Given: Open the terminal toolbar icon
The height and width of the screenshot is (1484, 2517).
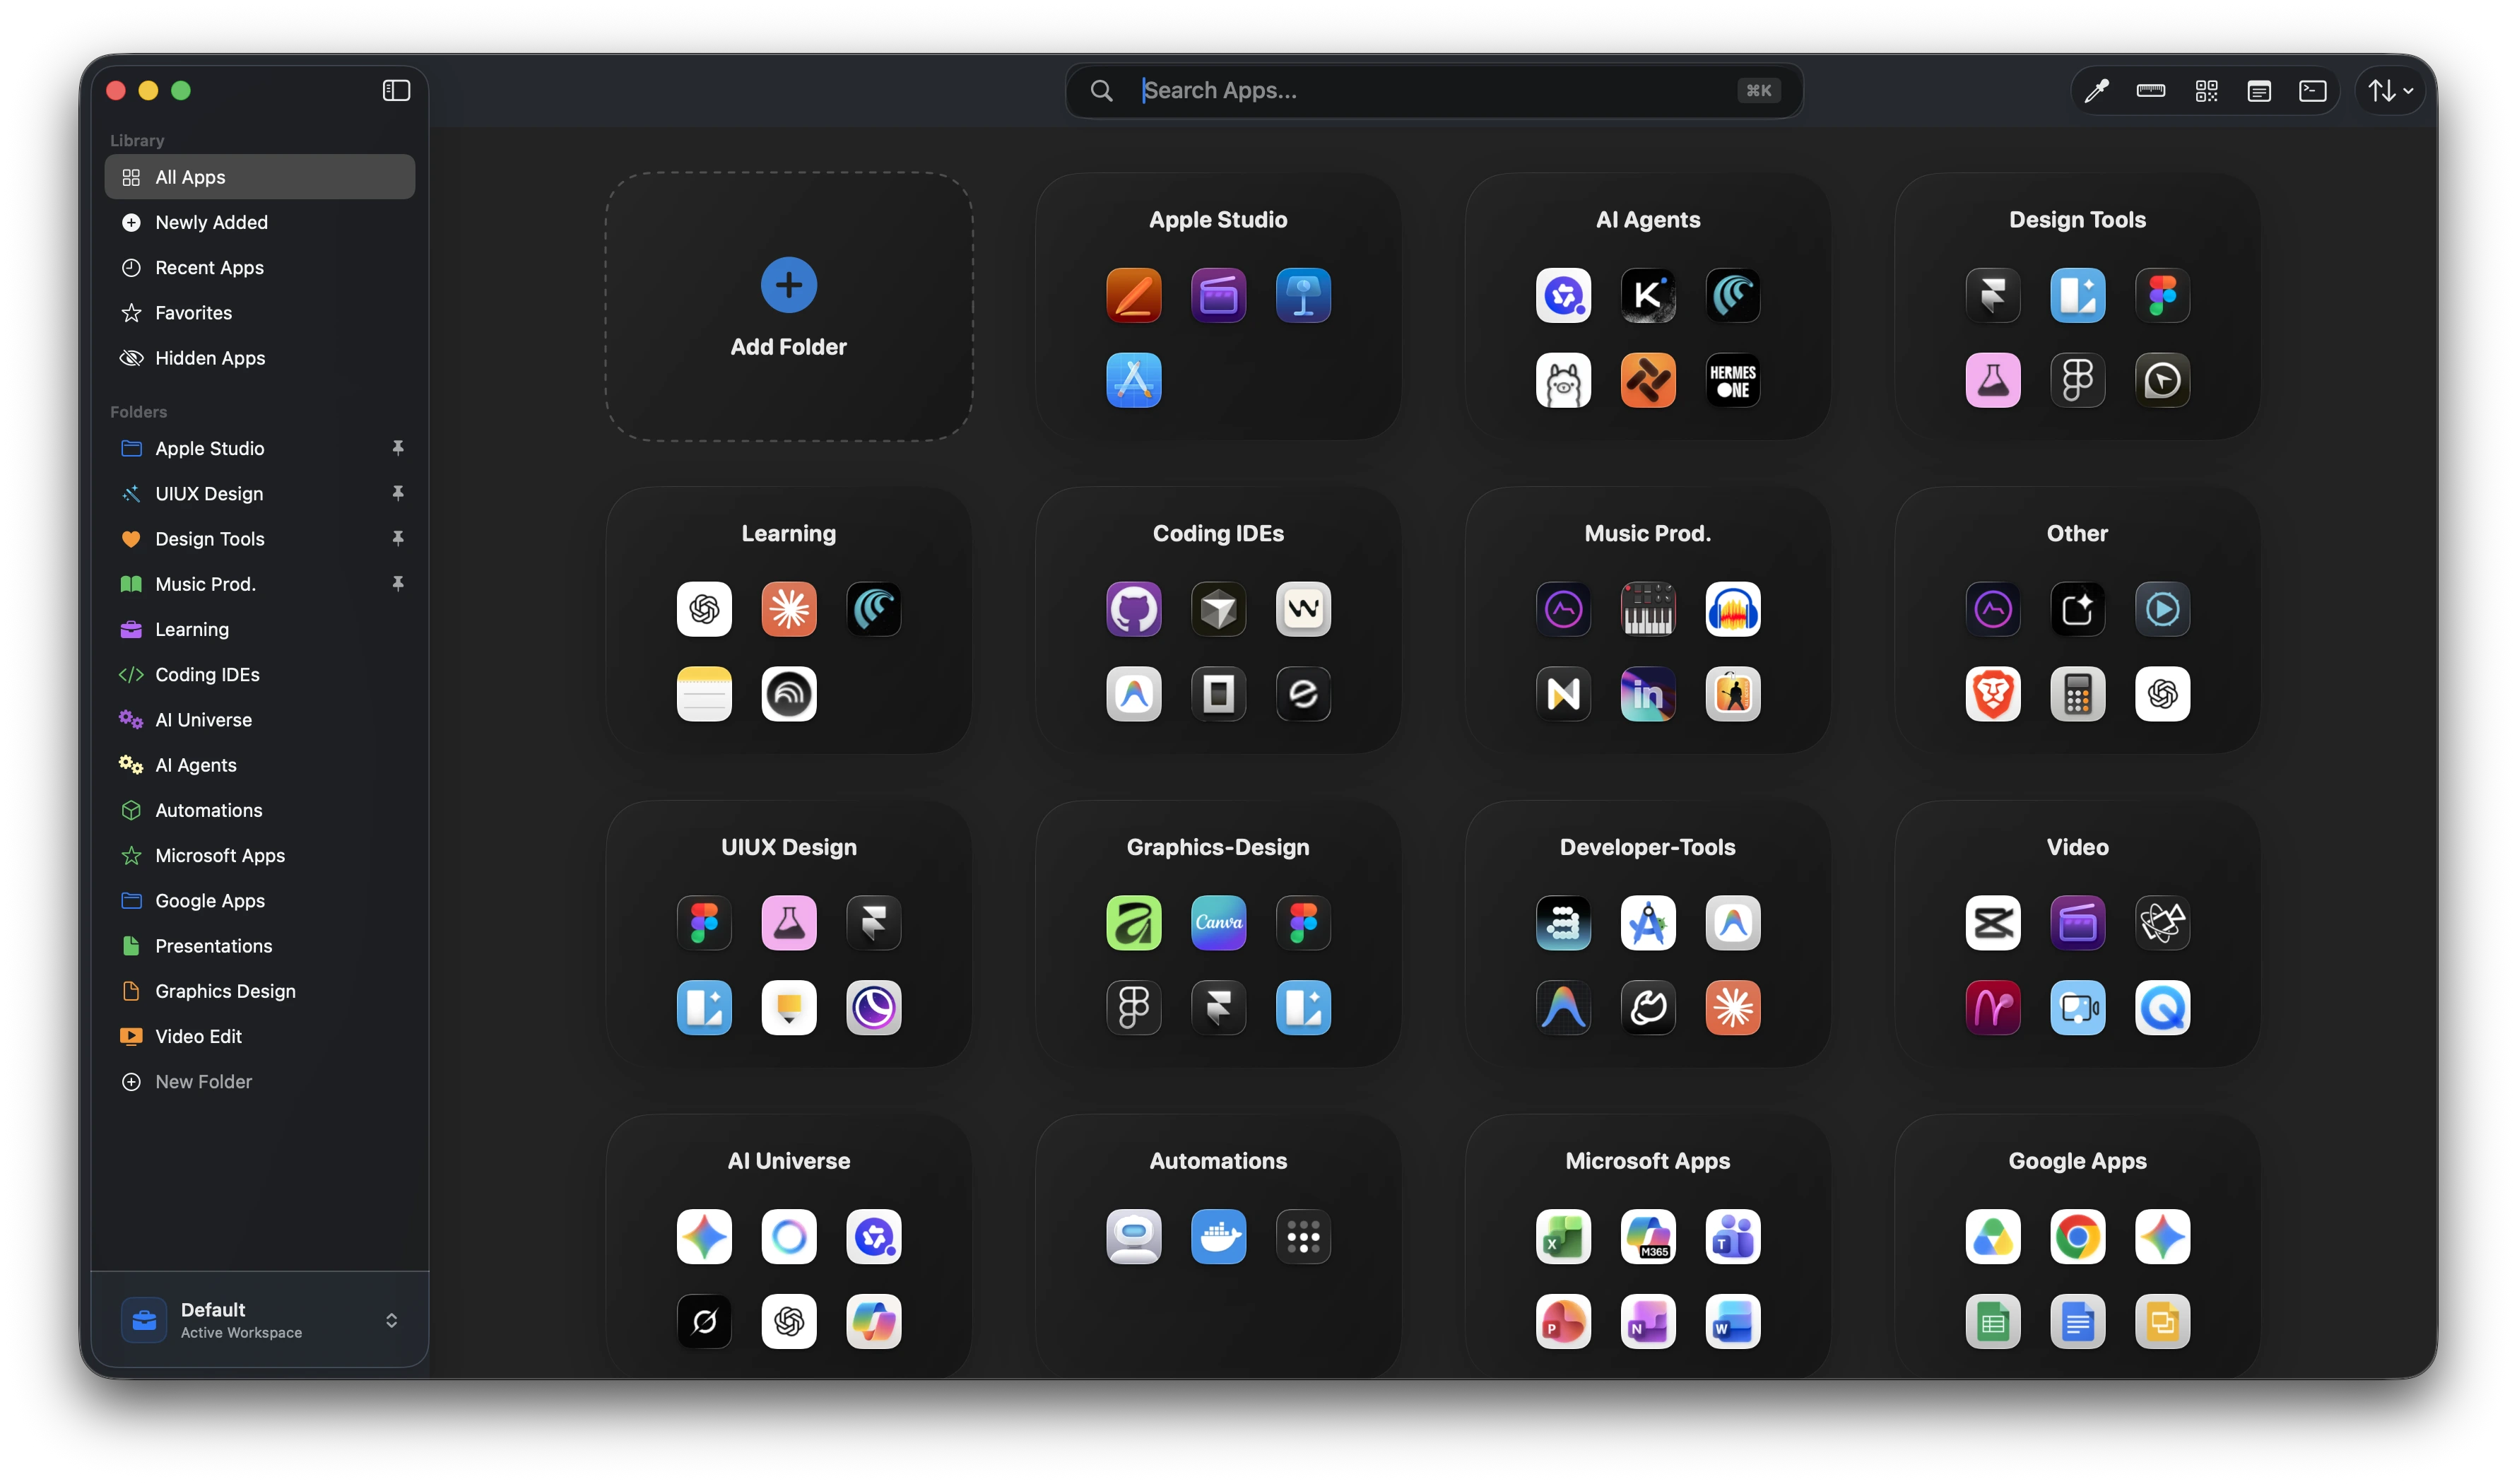Looking at the screenshot, I should point(2313,91).
